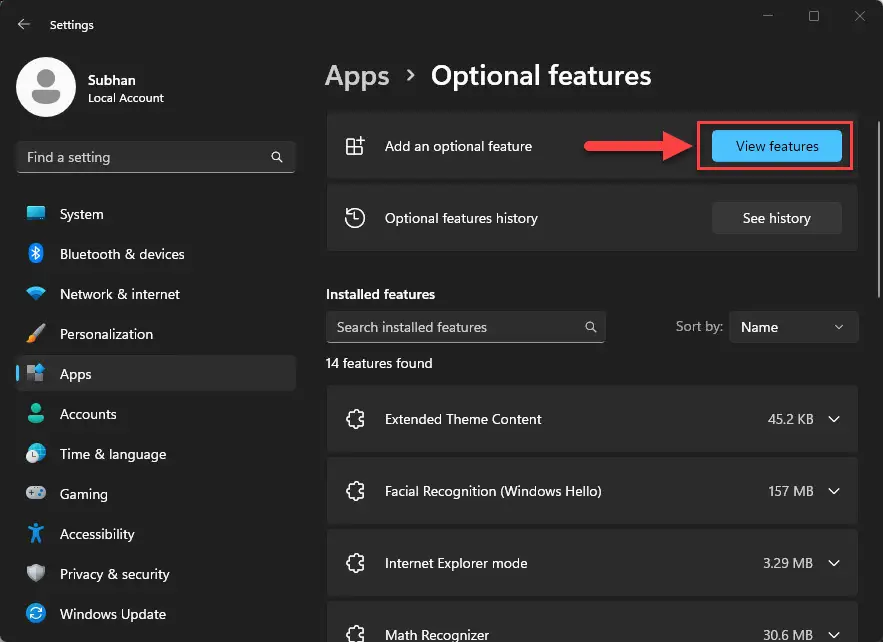Click the vertical scrollbar on the right

[x=879, y=208]
